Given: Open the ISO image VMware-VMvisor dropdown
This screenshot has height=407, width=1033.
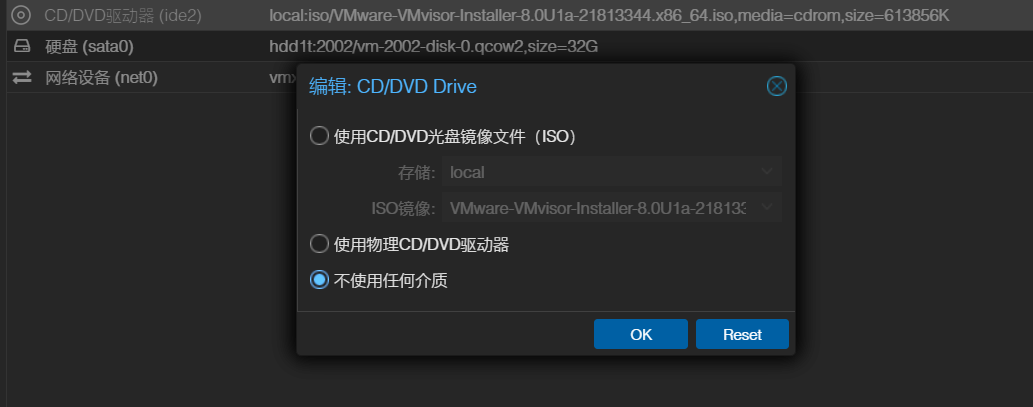Looking at the screenshot, I should [x=612, y=208].
